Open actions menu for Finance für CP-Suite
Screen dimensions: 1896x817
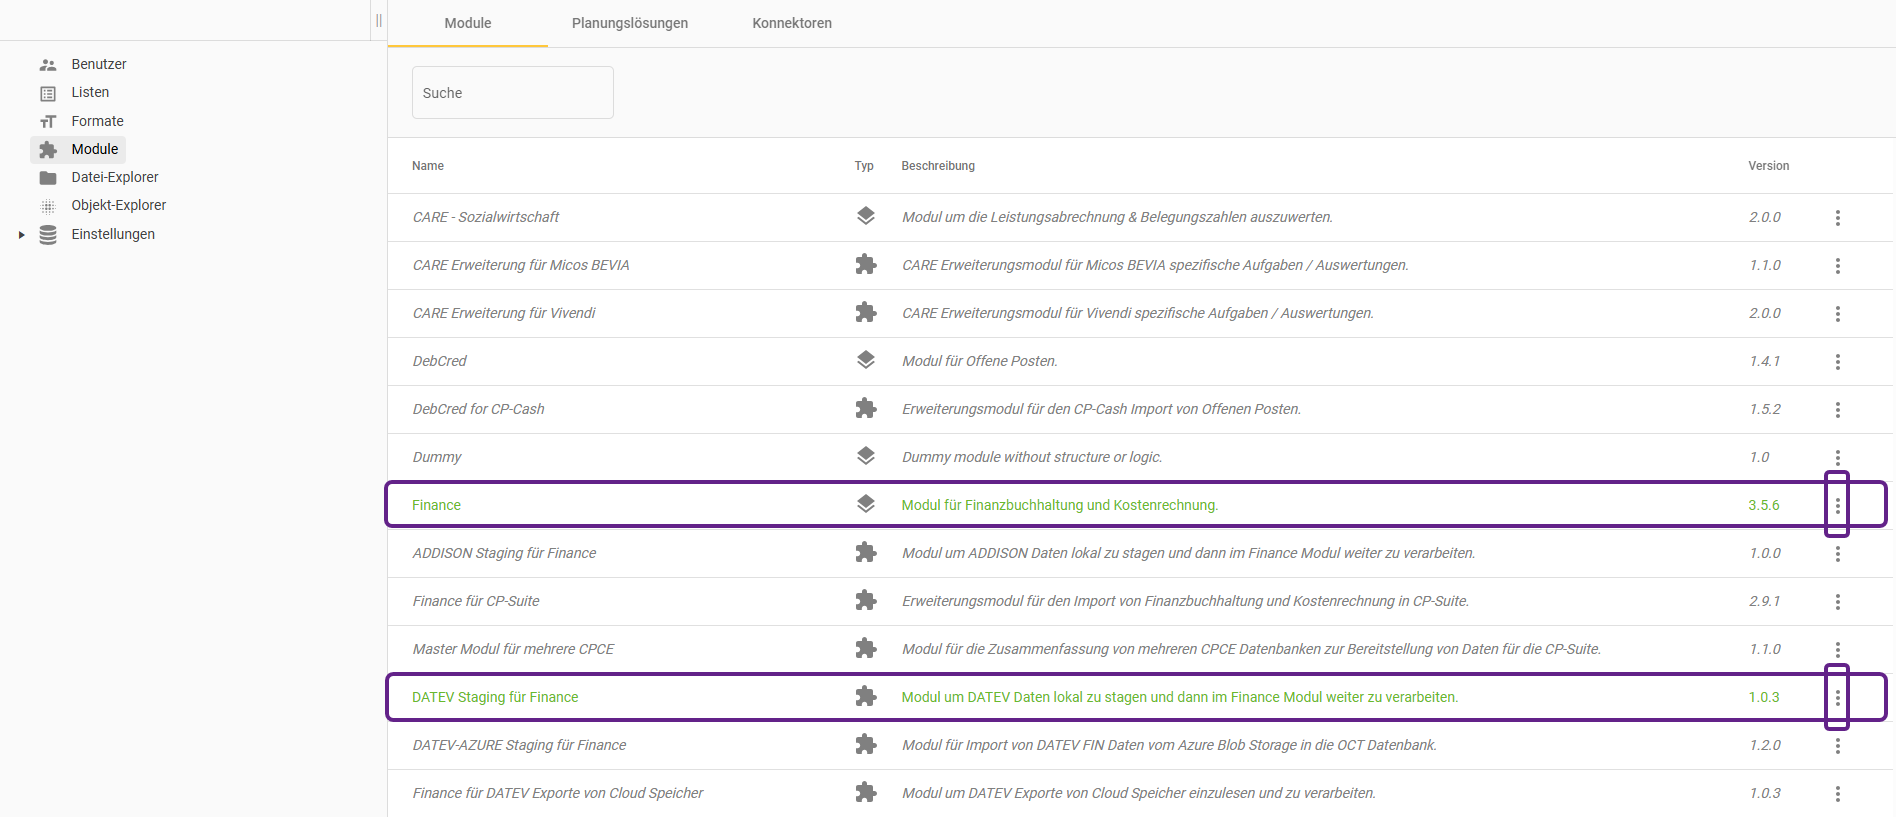[1837, 601]
